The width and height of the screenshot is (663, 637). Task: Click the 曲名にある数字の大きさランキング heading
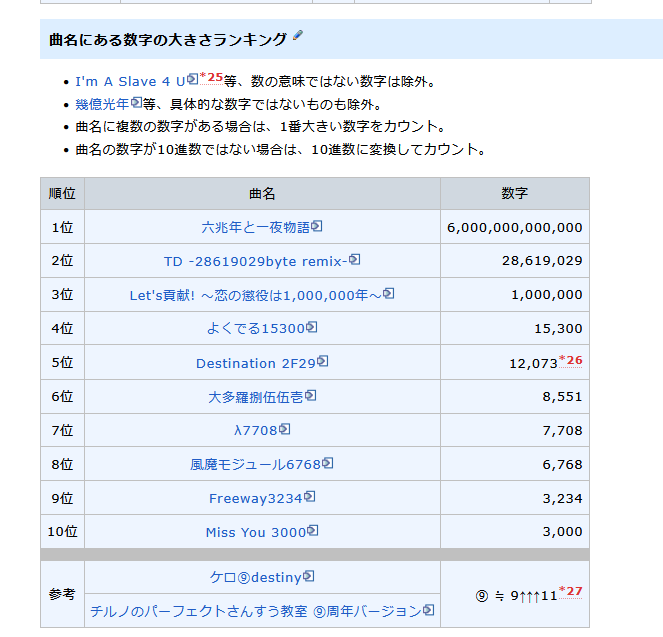point(167,40)
